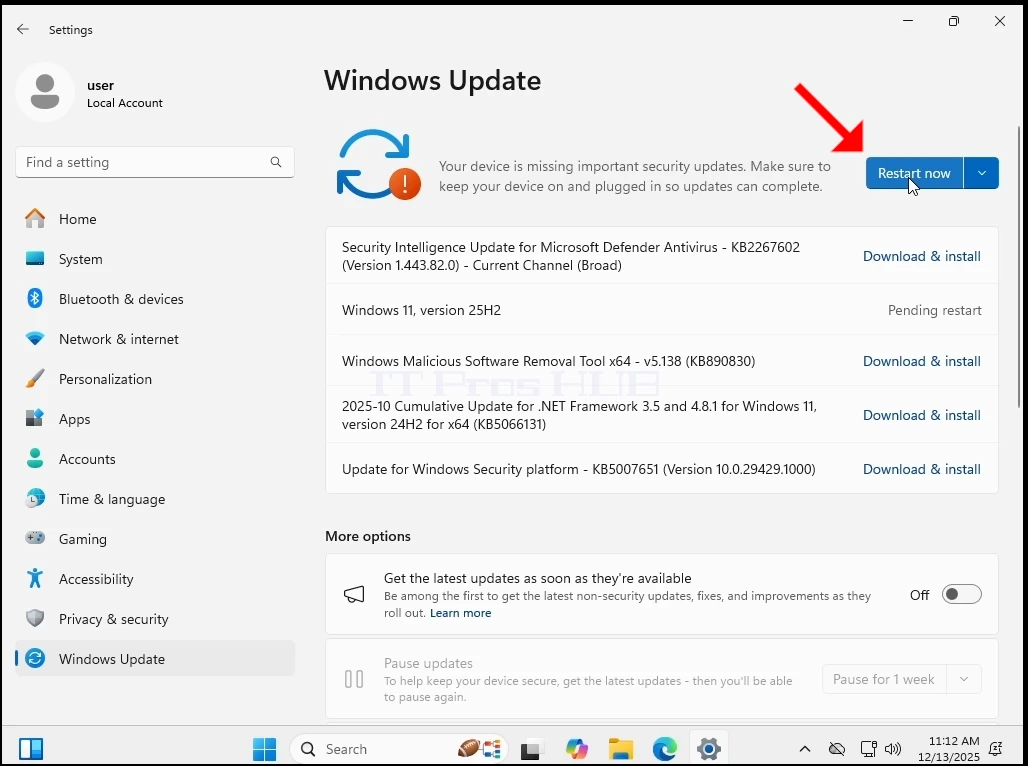Launch Copilot from the taskbar

(x=577, y=748)
